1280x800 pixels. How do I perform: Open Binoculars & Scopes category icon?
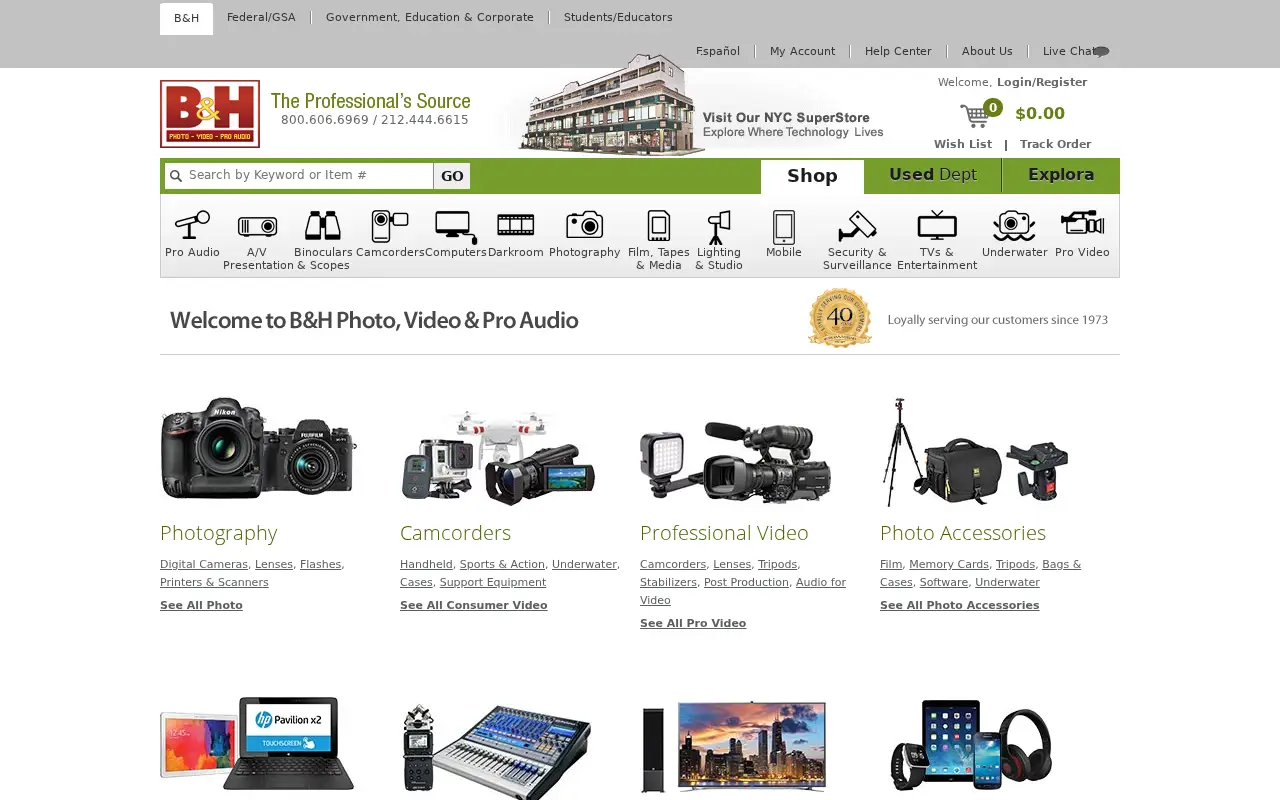pos(323,226)
